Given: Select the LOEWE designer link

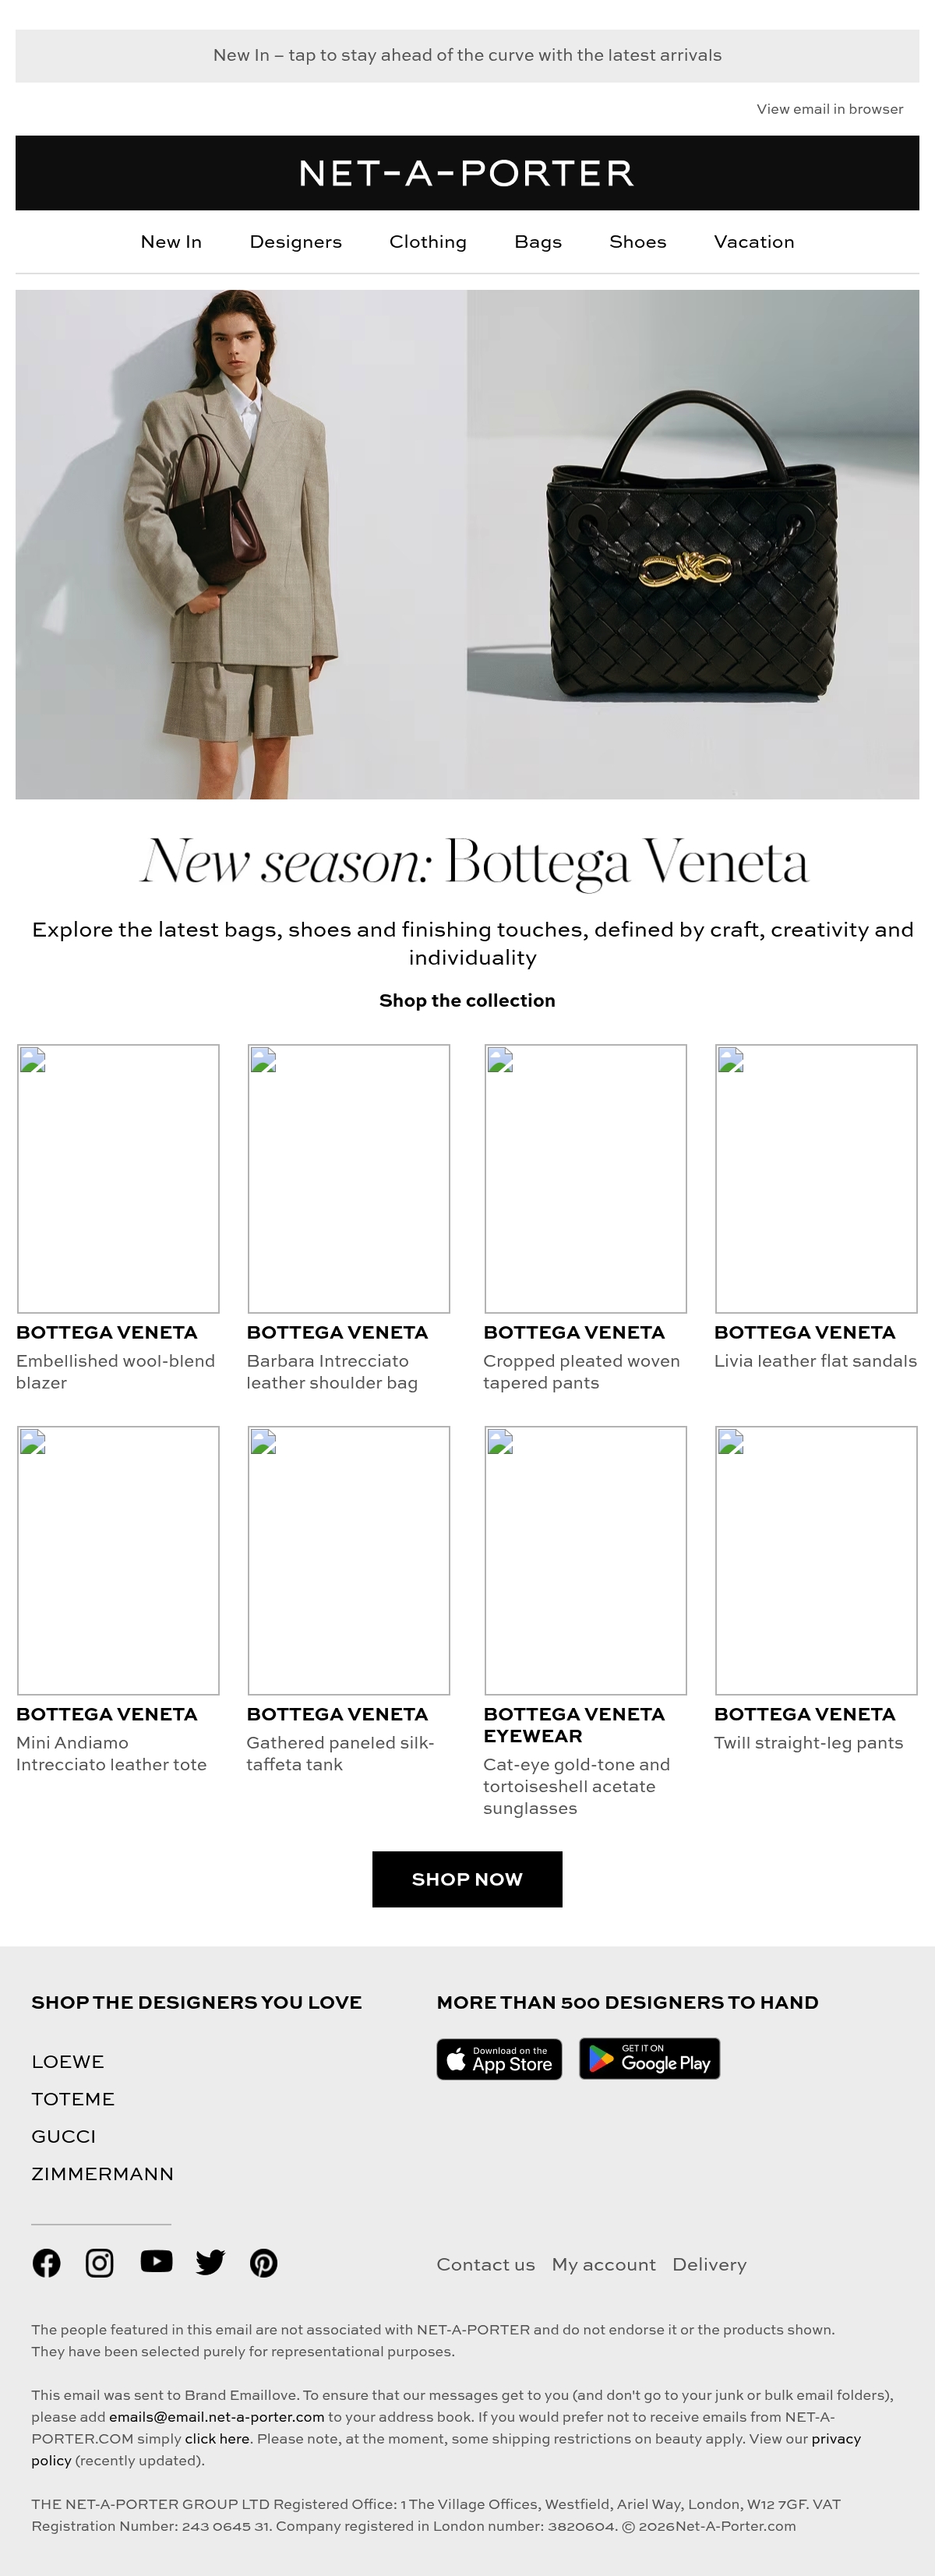Looking at the screenshot, I should tap(68, 2062).
